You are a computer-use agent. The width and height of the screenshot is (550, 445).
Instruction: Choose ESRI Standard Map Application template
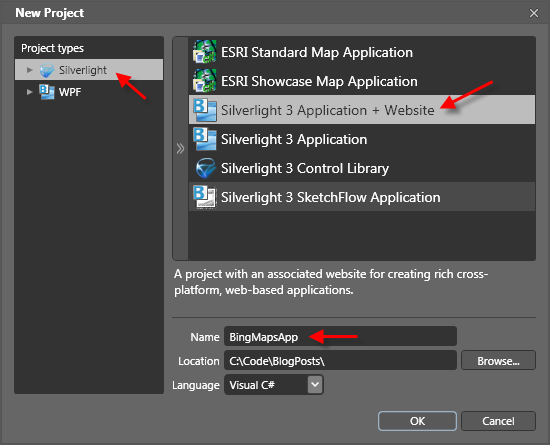(362, 52)
